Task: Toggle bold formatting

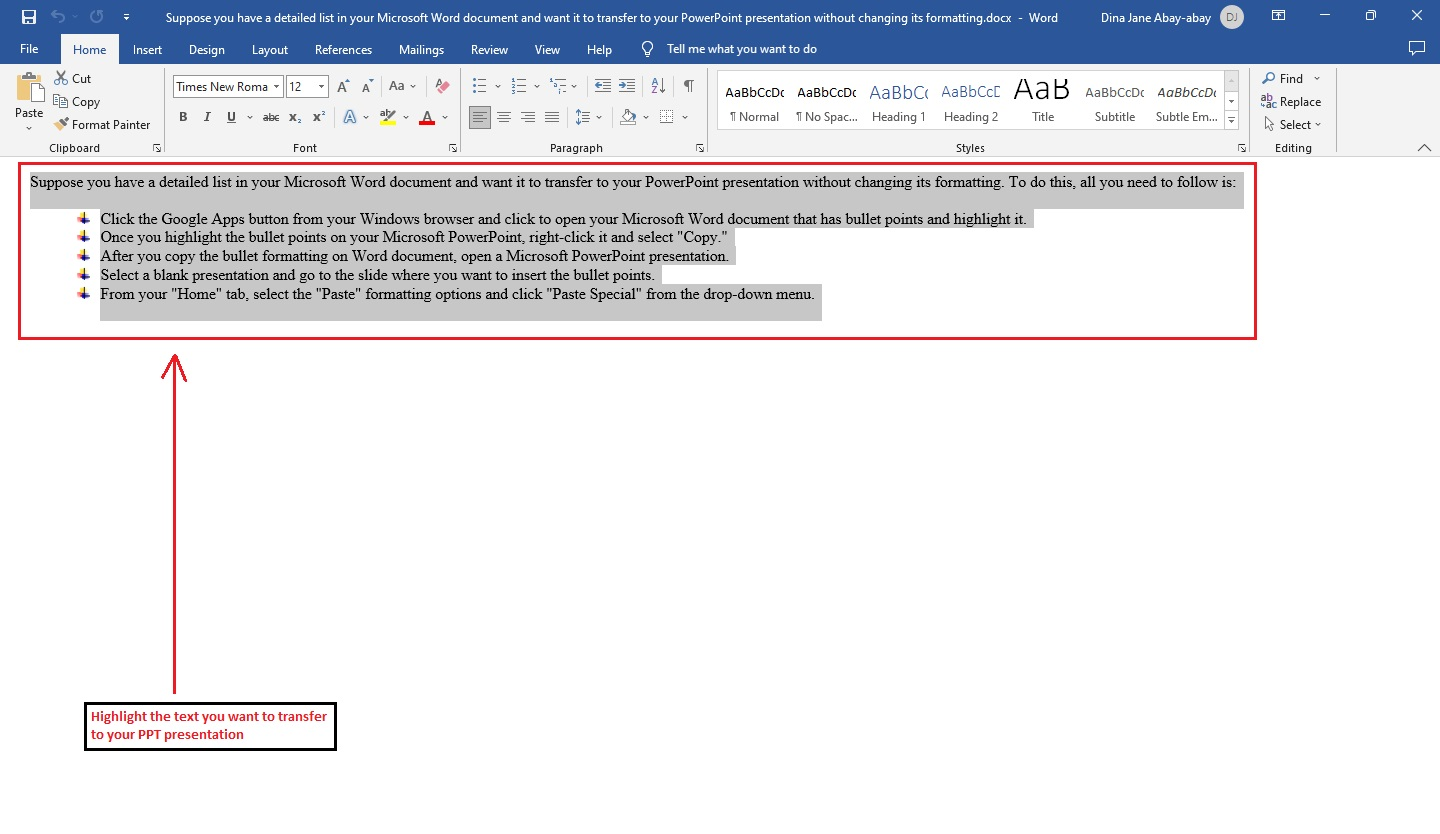Action: [183, 117]
